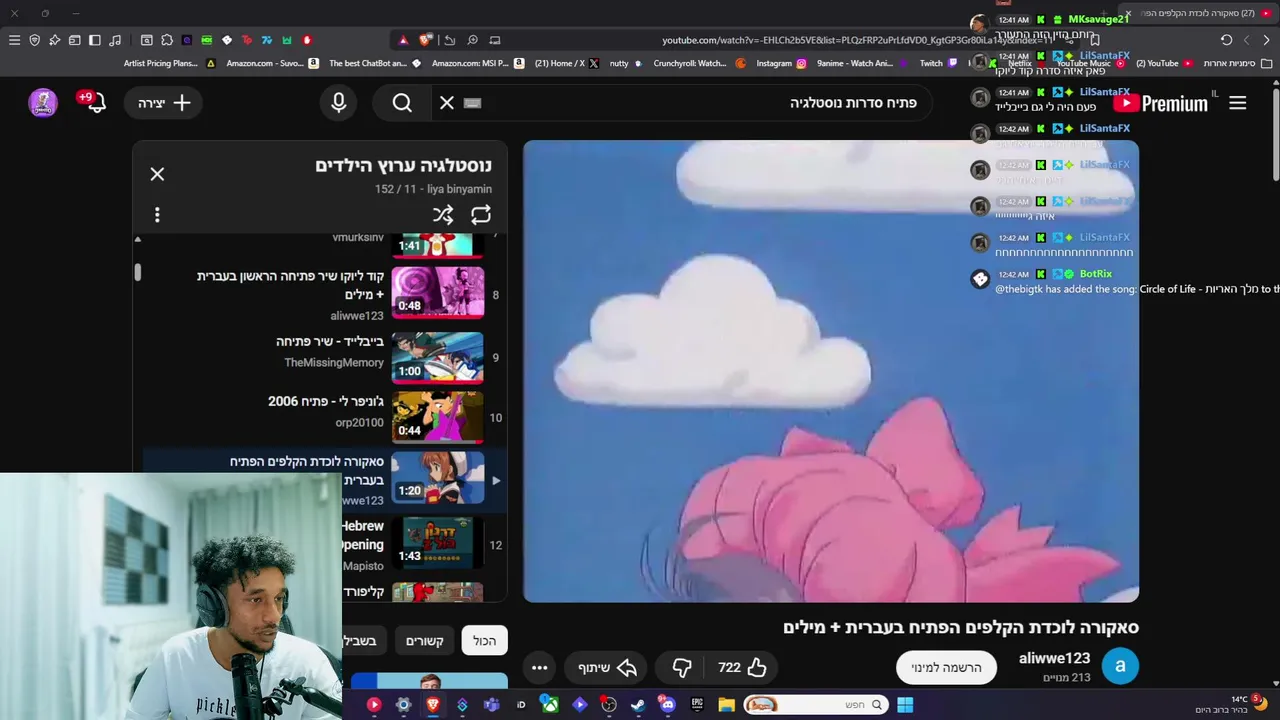The width and height of the screenshot is (1280, 720).
Task: Click the video player area
Action: 831,371
